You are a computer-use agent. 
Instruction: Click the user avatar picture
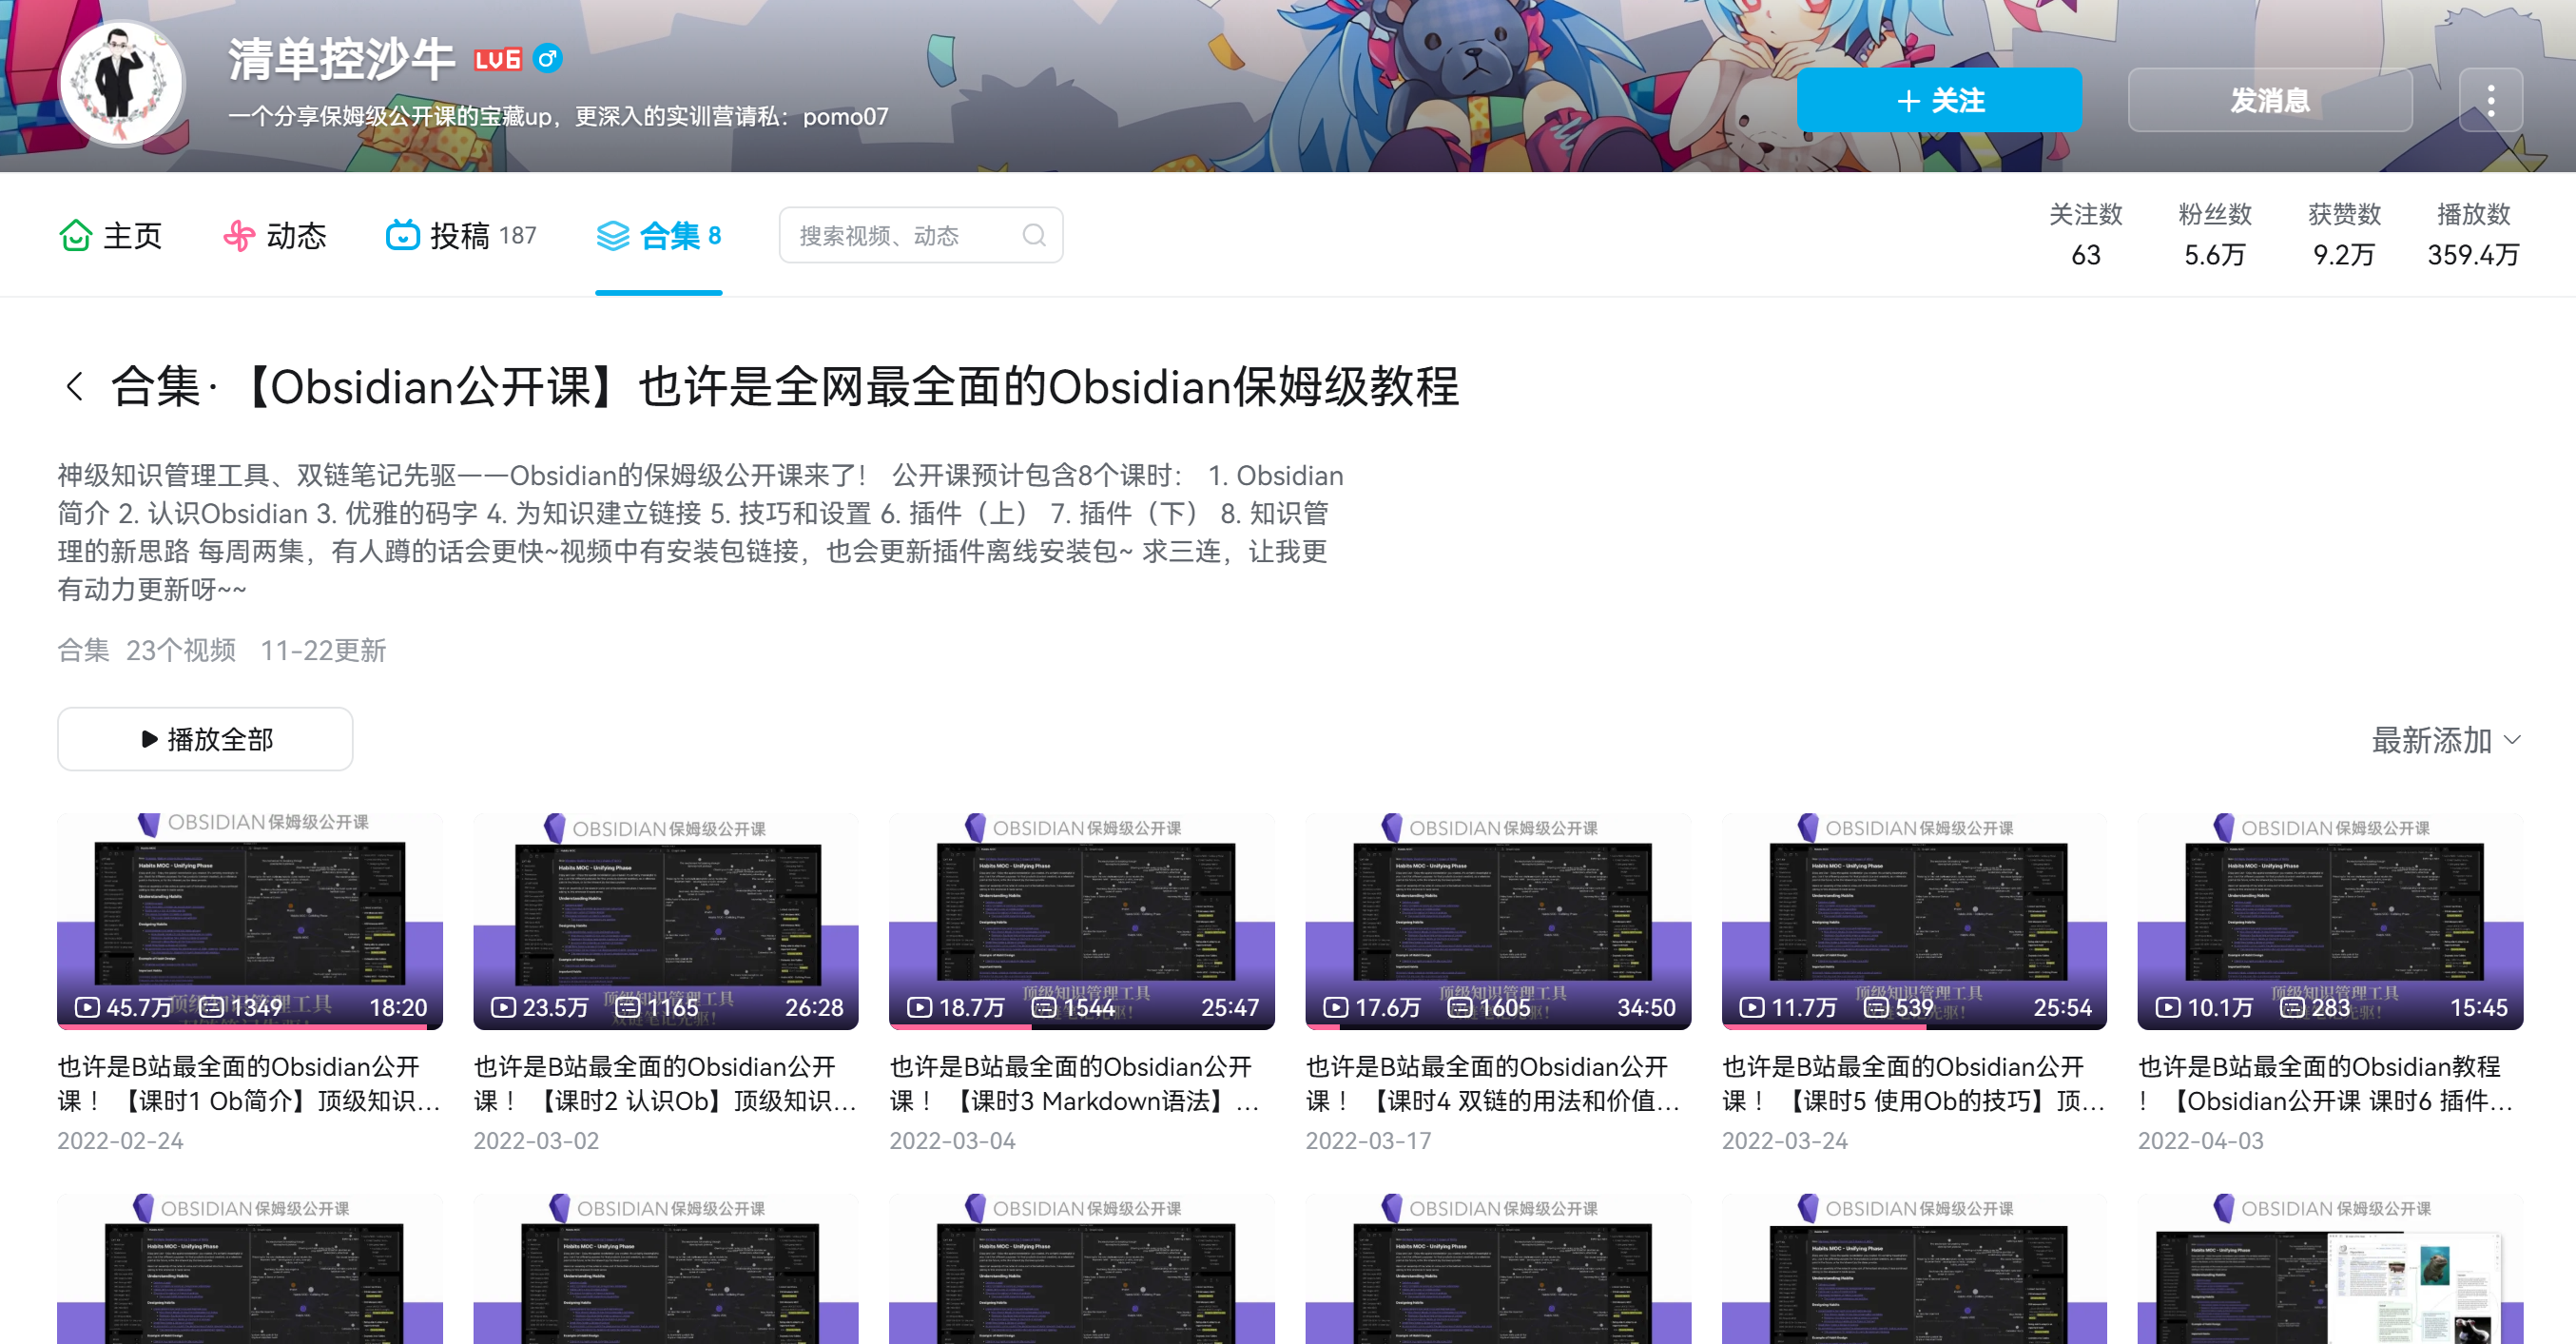(x=121, y=82)
